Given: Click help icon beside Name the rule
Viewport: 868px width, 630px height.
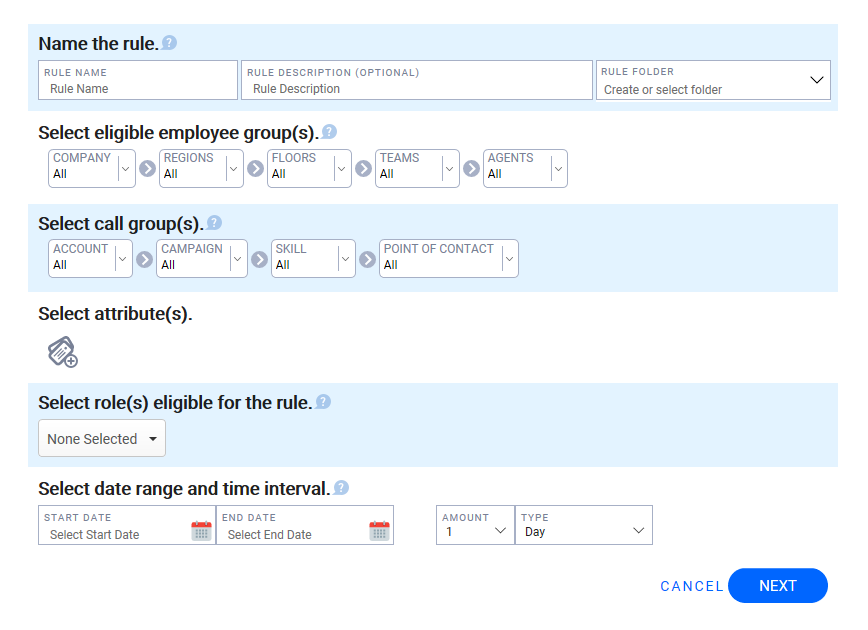Looking at the screenshot, I should tap(169, 43).
